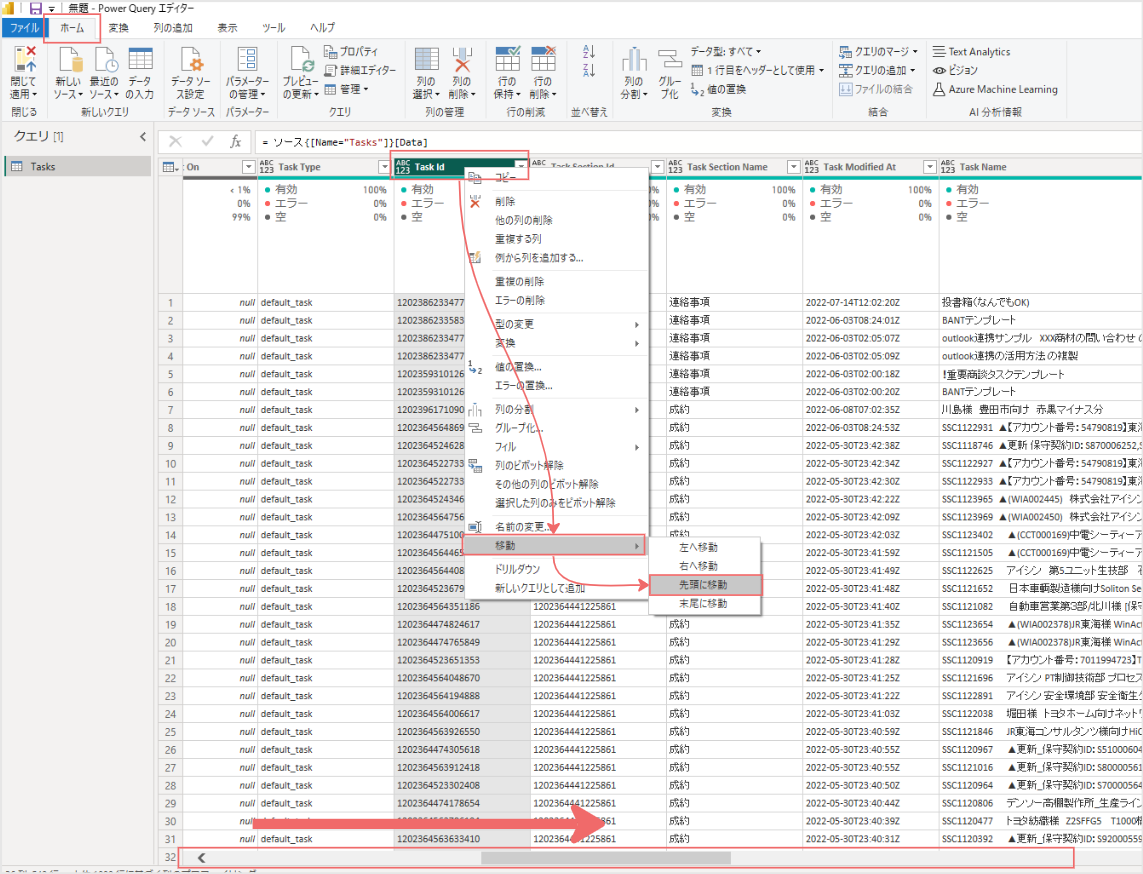Image resolution: width=1143 pixels, height=874 pixels.
Task: Open the On column filter dropdown
Action: pyautogui.click(x=248, y=167)
